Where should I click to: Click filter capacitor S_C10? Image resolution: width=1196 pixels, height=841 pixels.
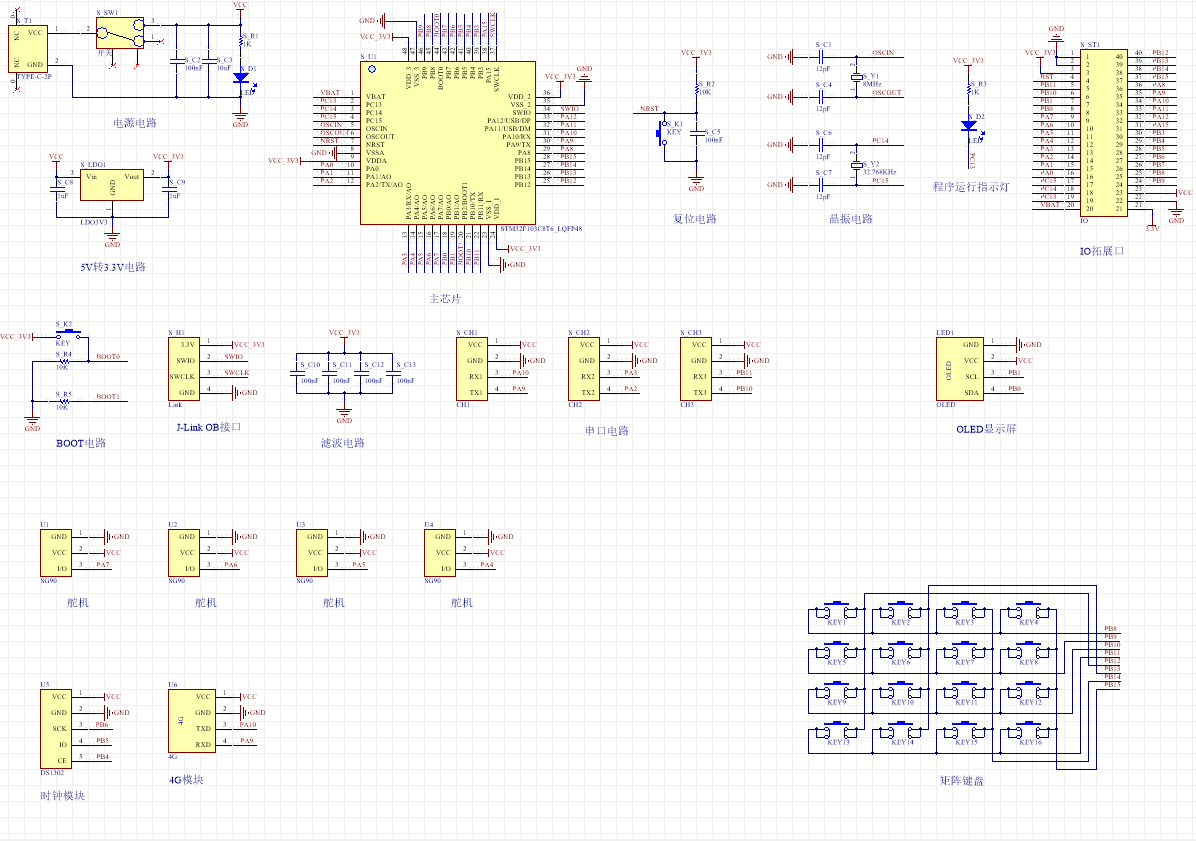[297, 374]
